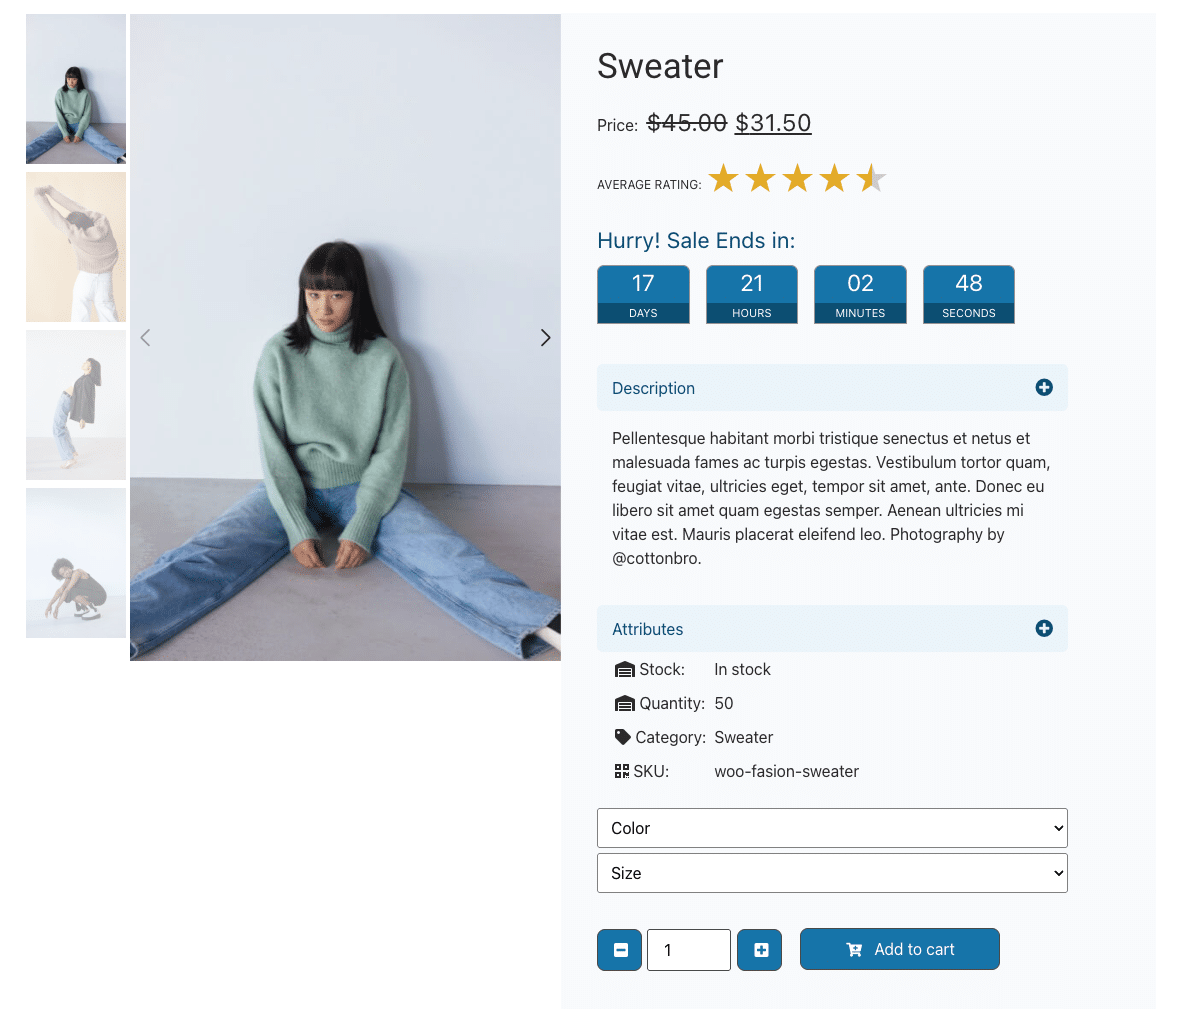The width and height of the screenshot is (1179, 1029).
Task: Select the crouching model thumbnail
Action: click(x=76, y=563)
